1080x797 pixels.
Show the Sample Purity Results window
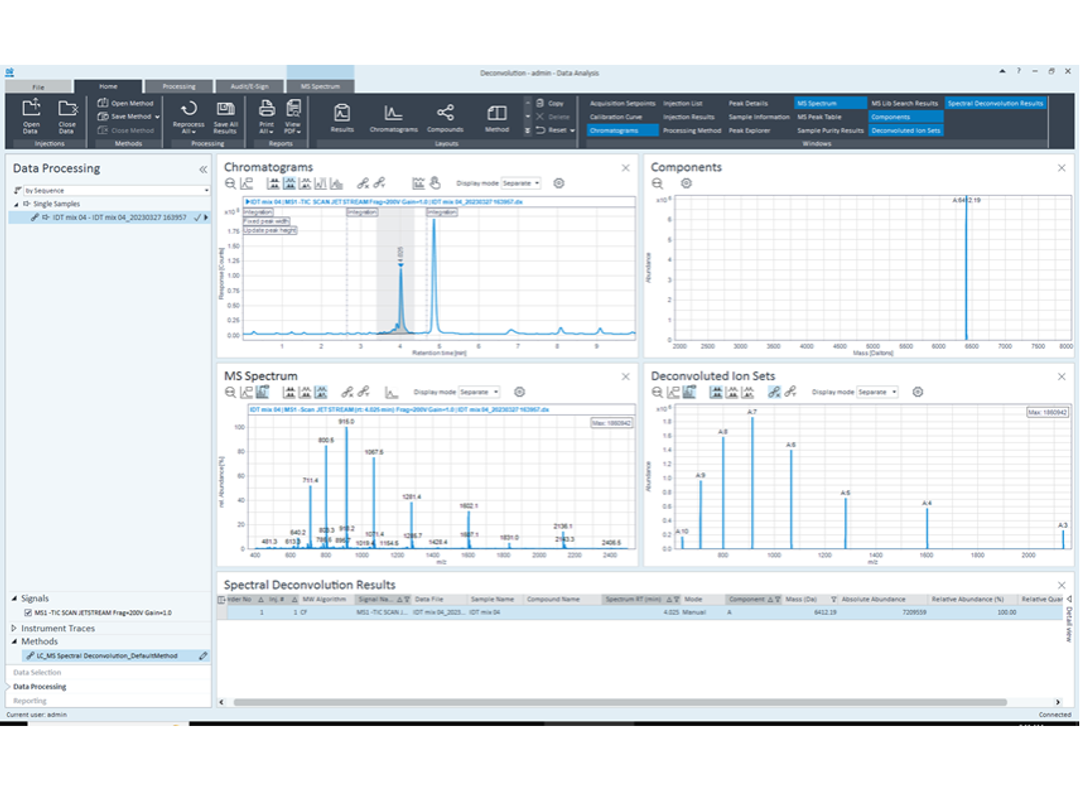tap(830, 130)
